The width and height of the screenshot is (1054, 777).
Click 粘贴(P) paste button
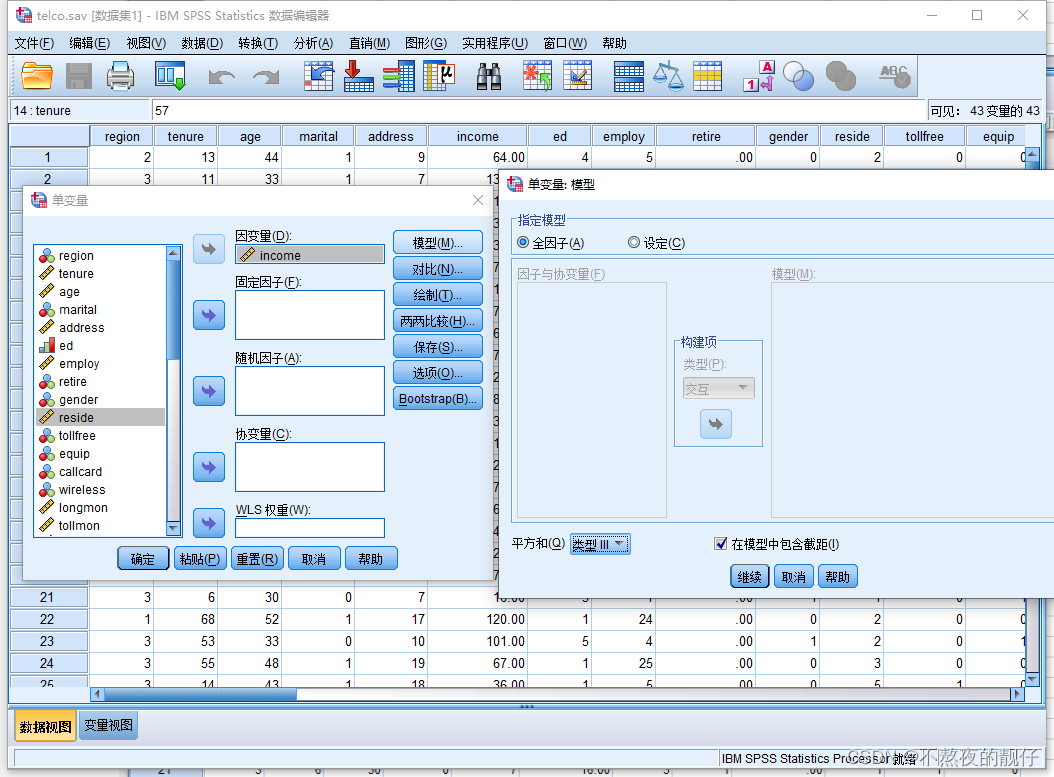200,559
